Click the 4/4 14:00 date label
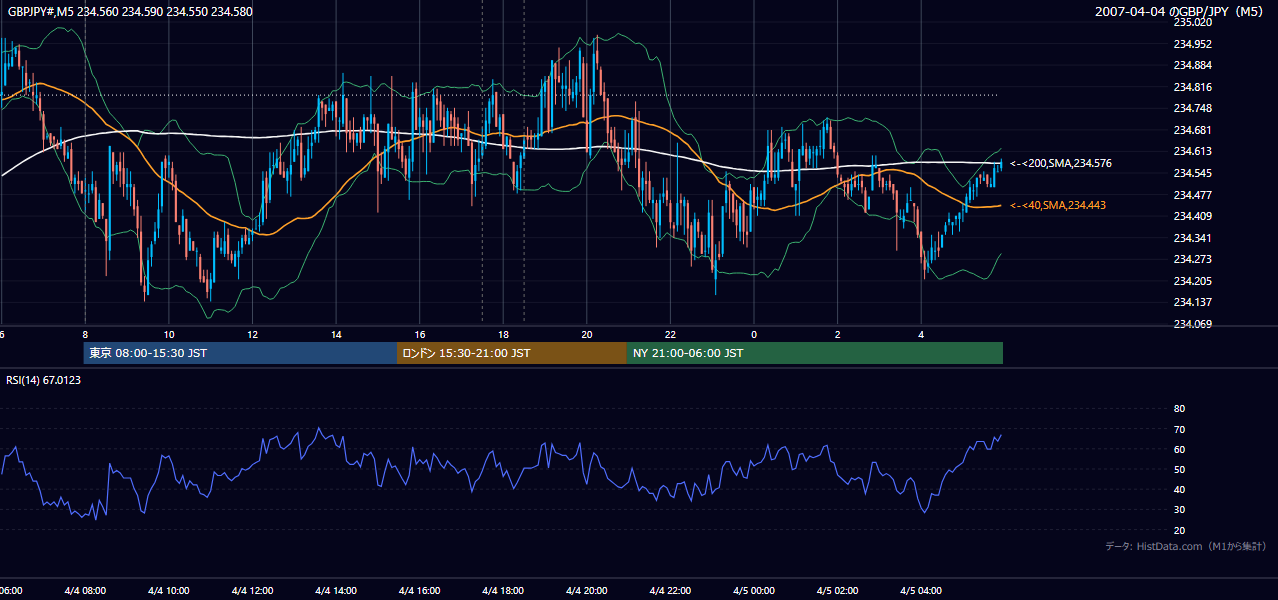 tap(337, 591)
